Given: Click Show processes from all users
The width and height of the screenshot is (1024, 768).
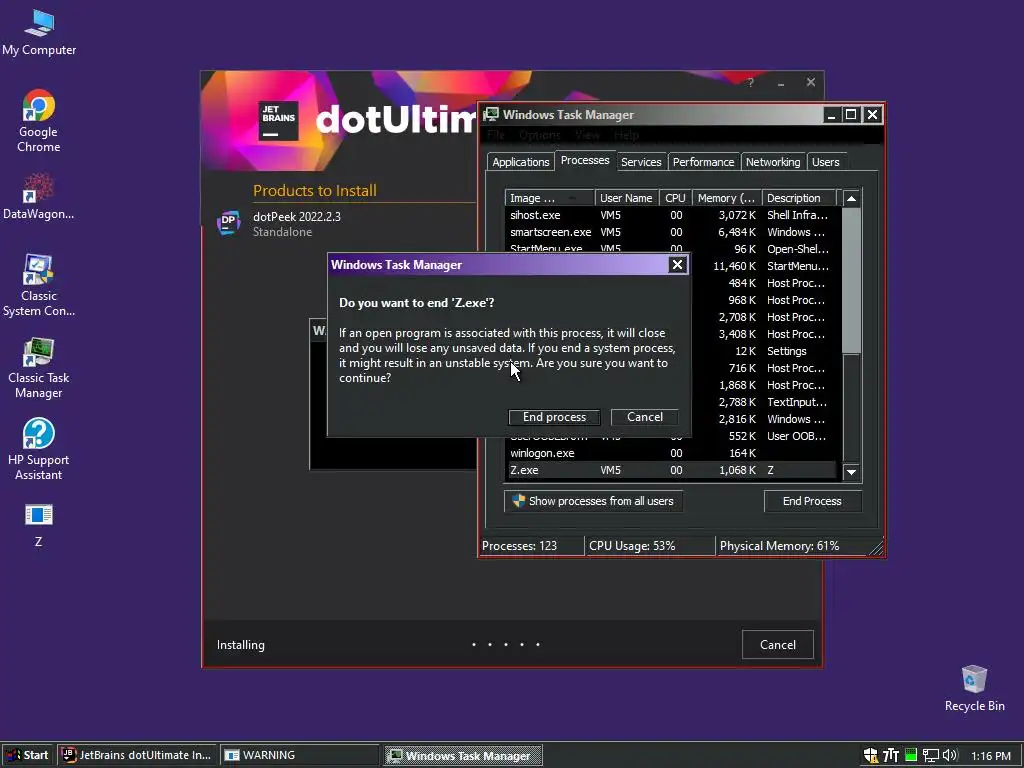Looking at the screenshot, I should [x=594, y=502].
